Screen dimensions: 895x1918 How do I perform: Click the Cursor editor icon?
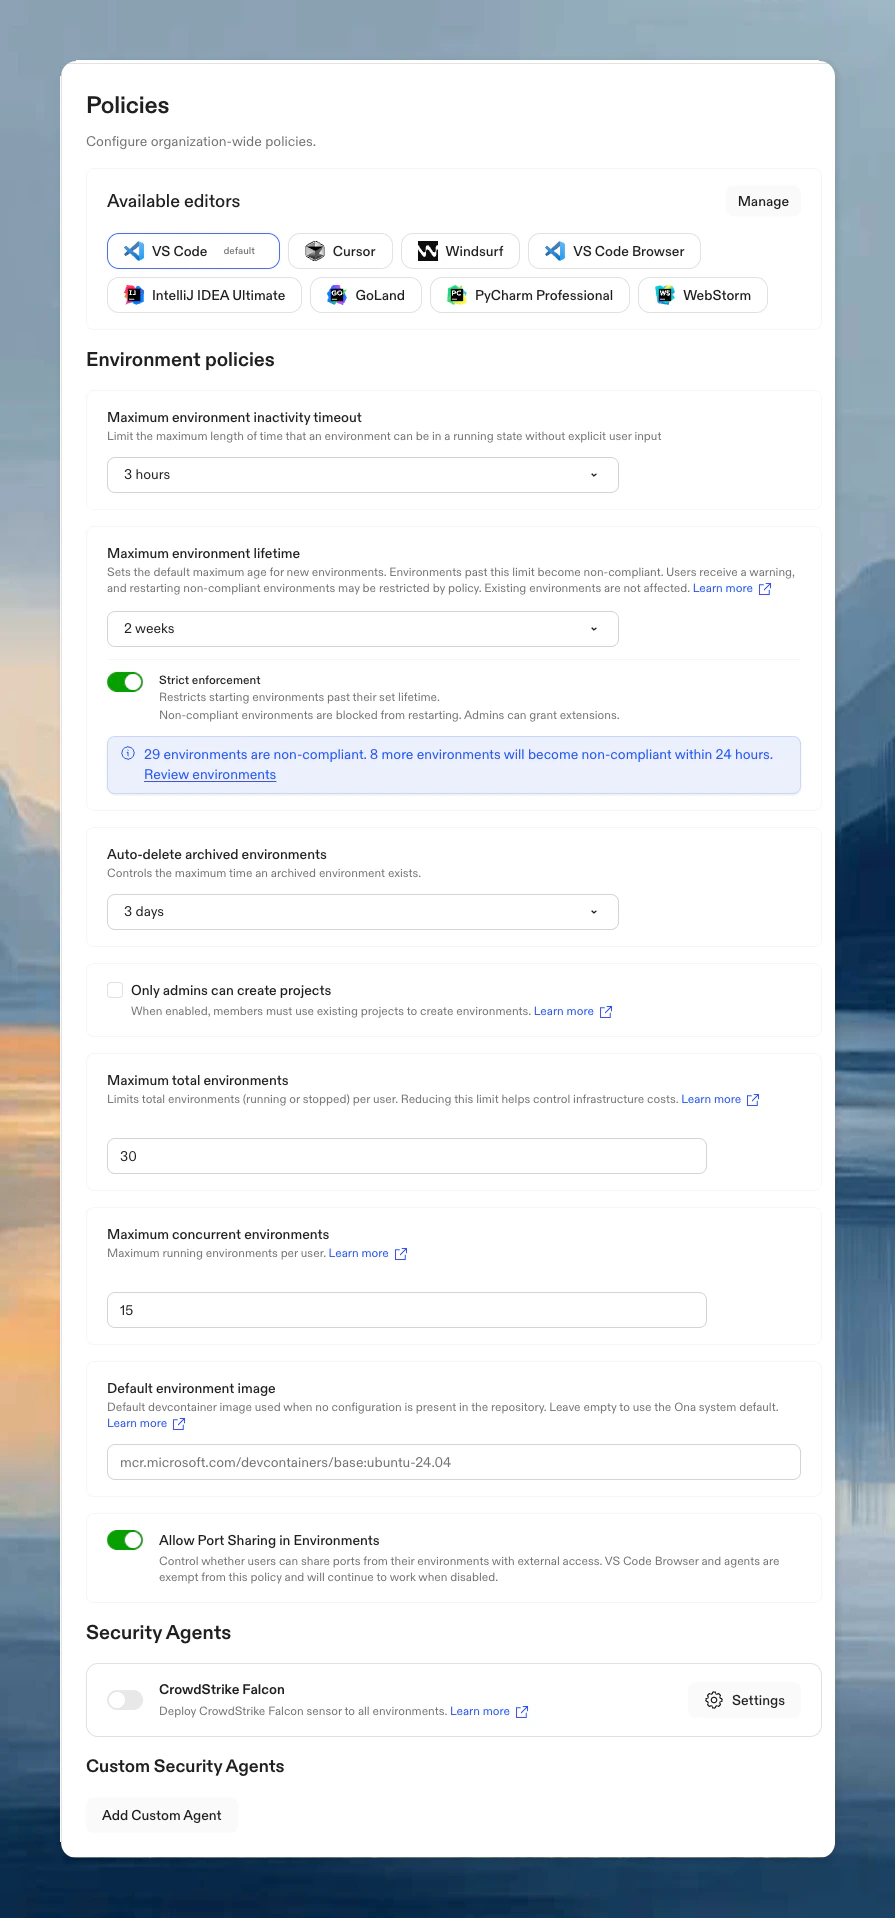click(315, 251)
